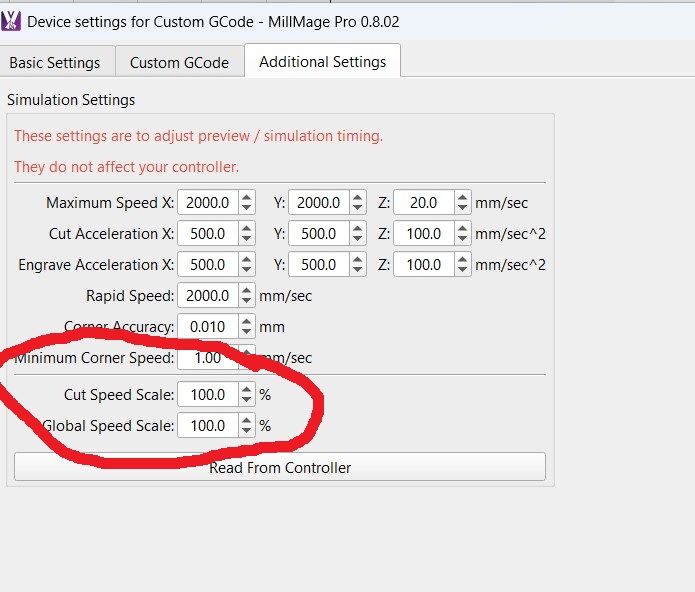Increase Engrave Acceleration Z value
Image resolution: width=695 pixels, height=592 pixels.
point(462,259)
